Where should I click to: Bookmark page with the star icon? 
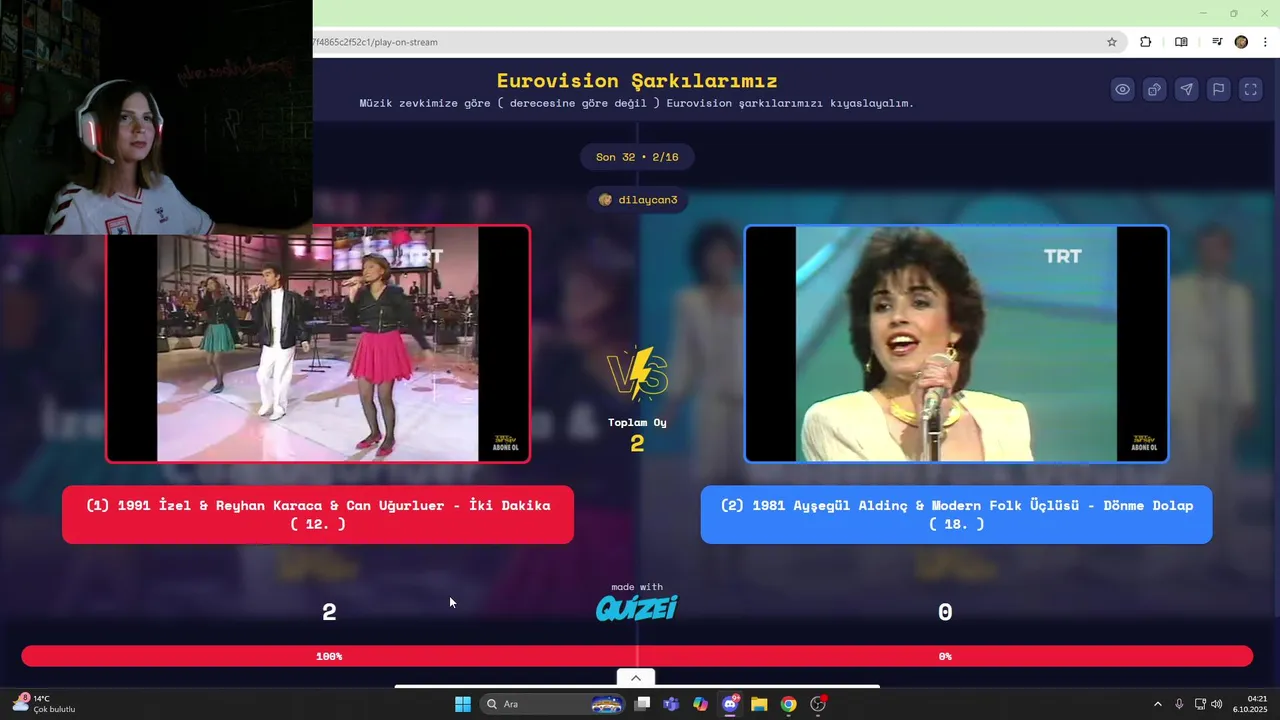click(1111, 42)
